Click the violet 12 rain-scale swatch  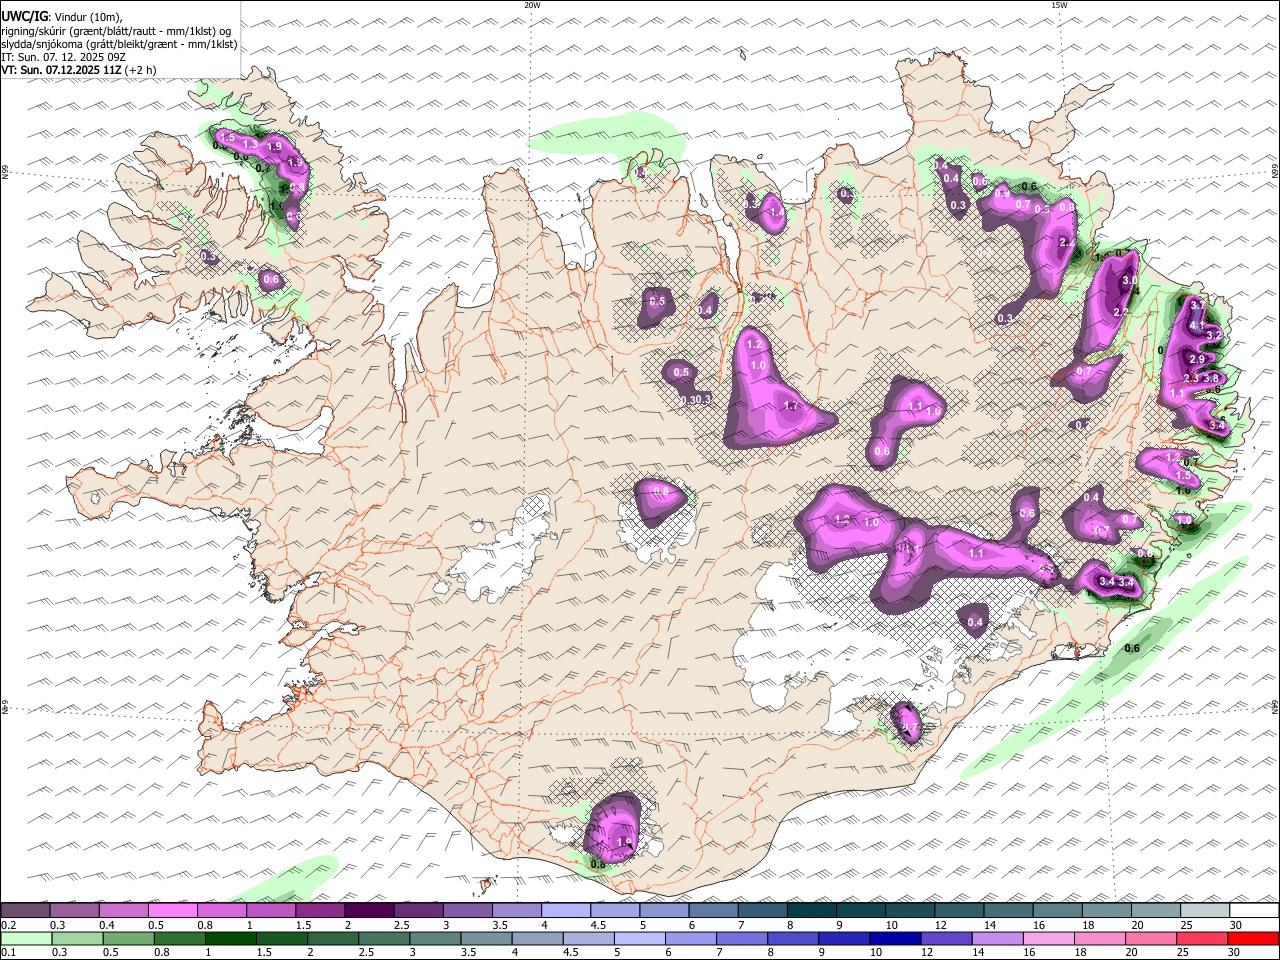pyautogui.click(x=946, y=939)
